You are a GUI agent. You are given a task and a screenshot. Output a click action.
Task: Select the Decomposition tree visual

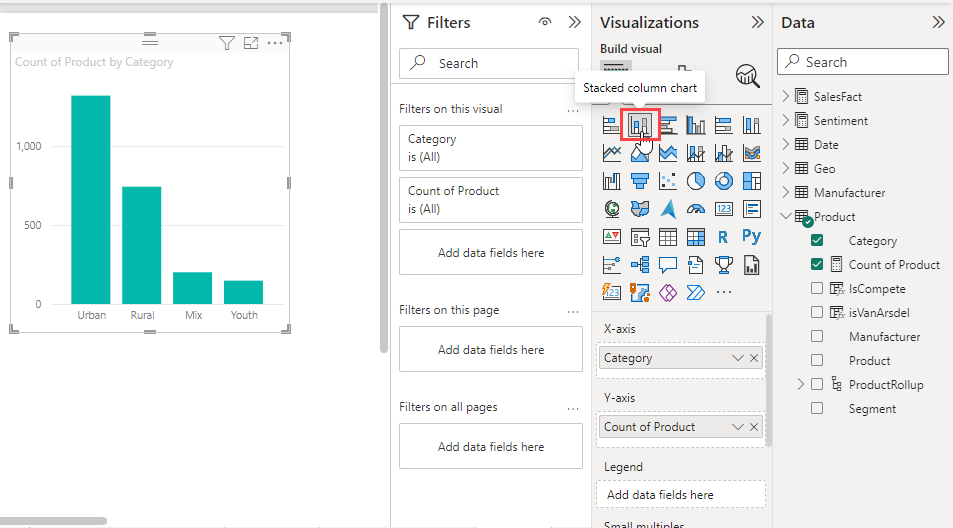639,265
